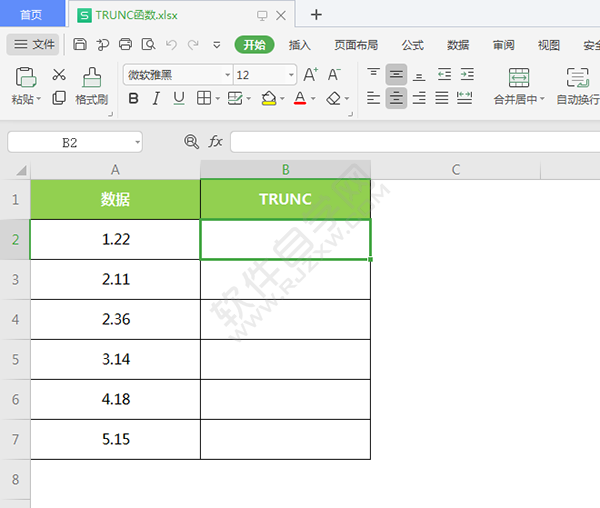600x508 pixels.
Task: Toggle Top Align
Action: (x=373, y=74)
